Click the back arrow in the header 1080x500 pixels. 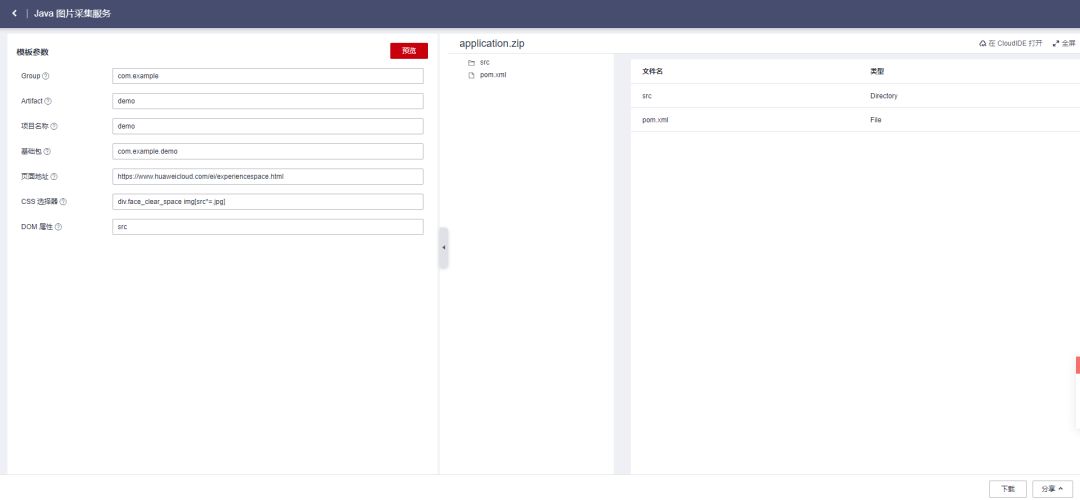pyautogui.click(x=14, y=13)
